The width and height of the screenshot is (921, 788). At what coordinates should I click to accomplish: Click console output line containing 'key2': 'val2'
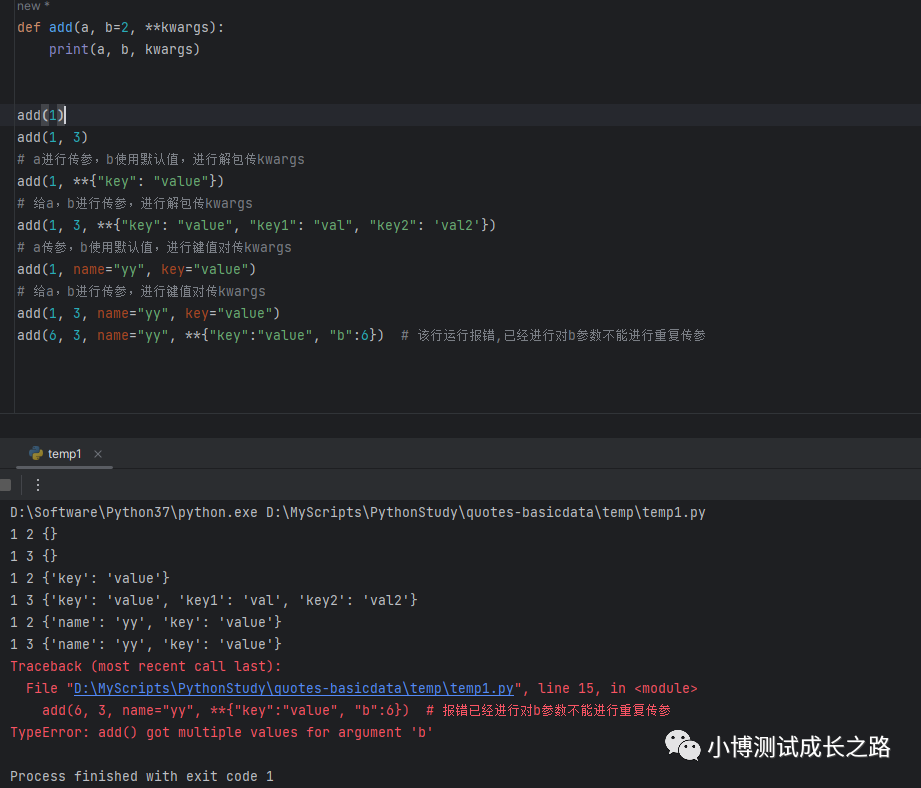click(x=213, y=600)
